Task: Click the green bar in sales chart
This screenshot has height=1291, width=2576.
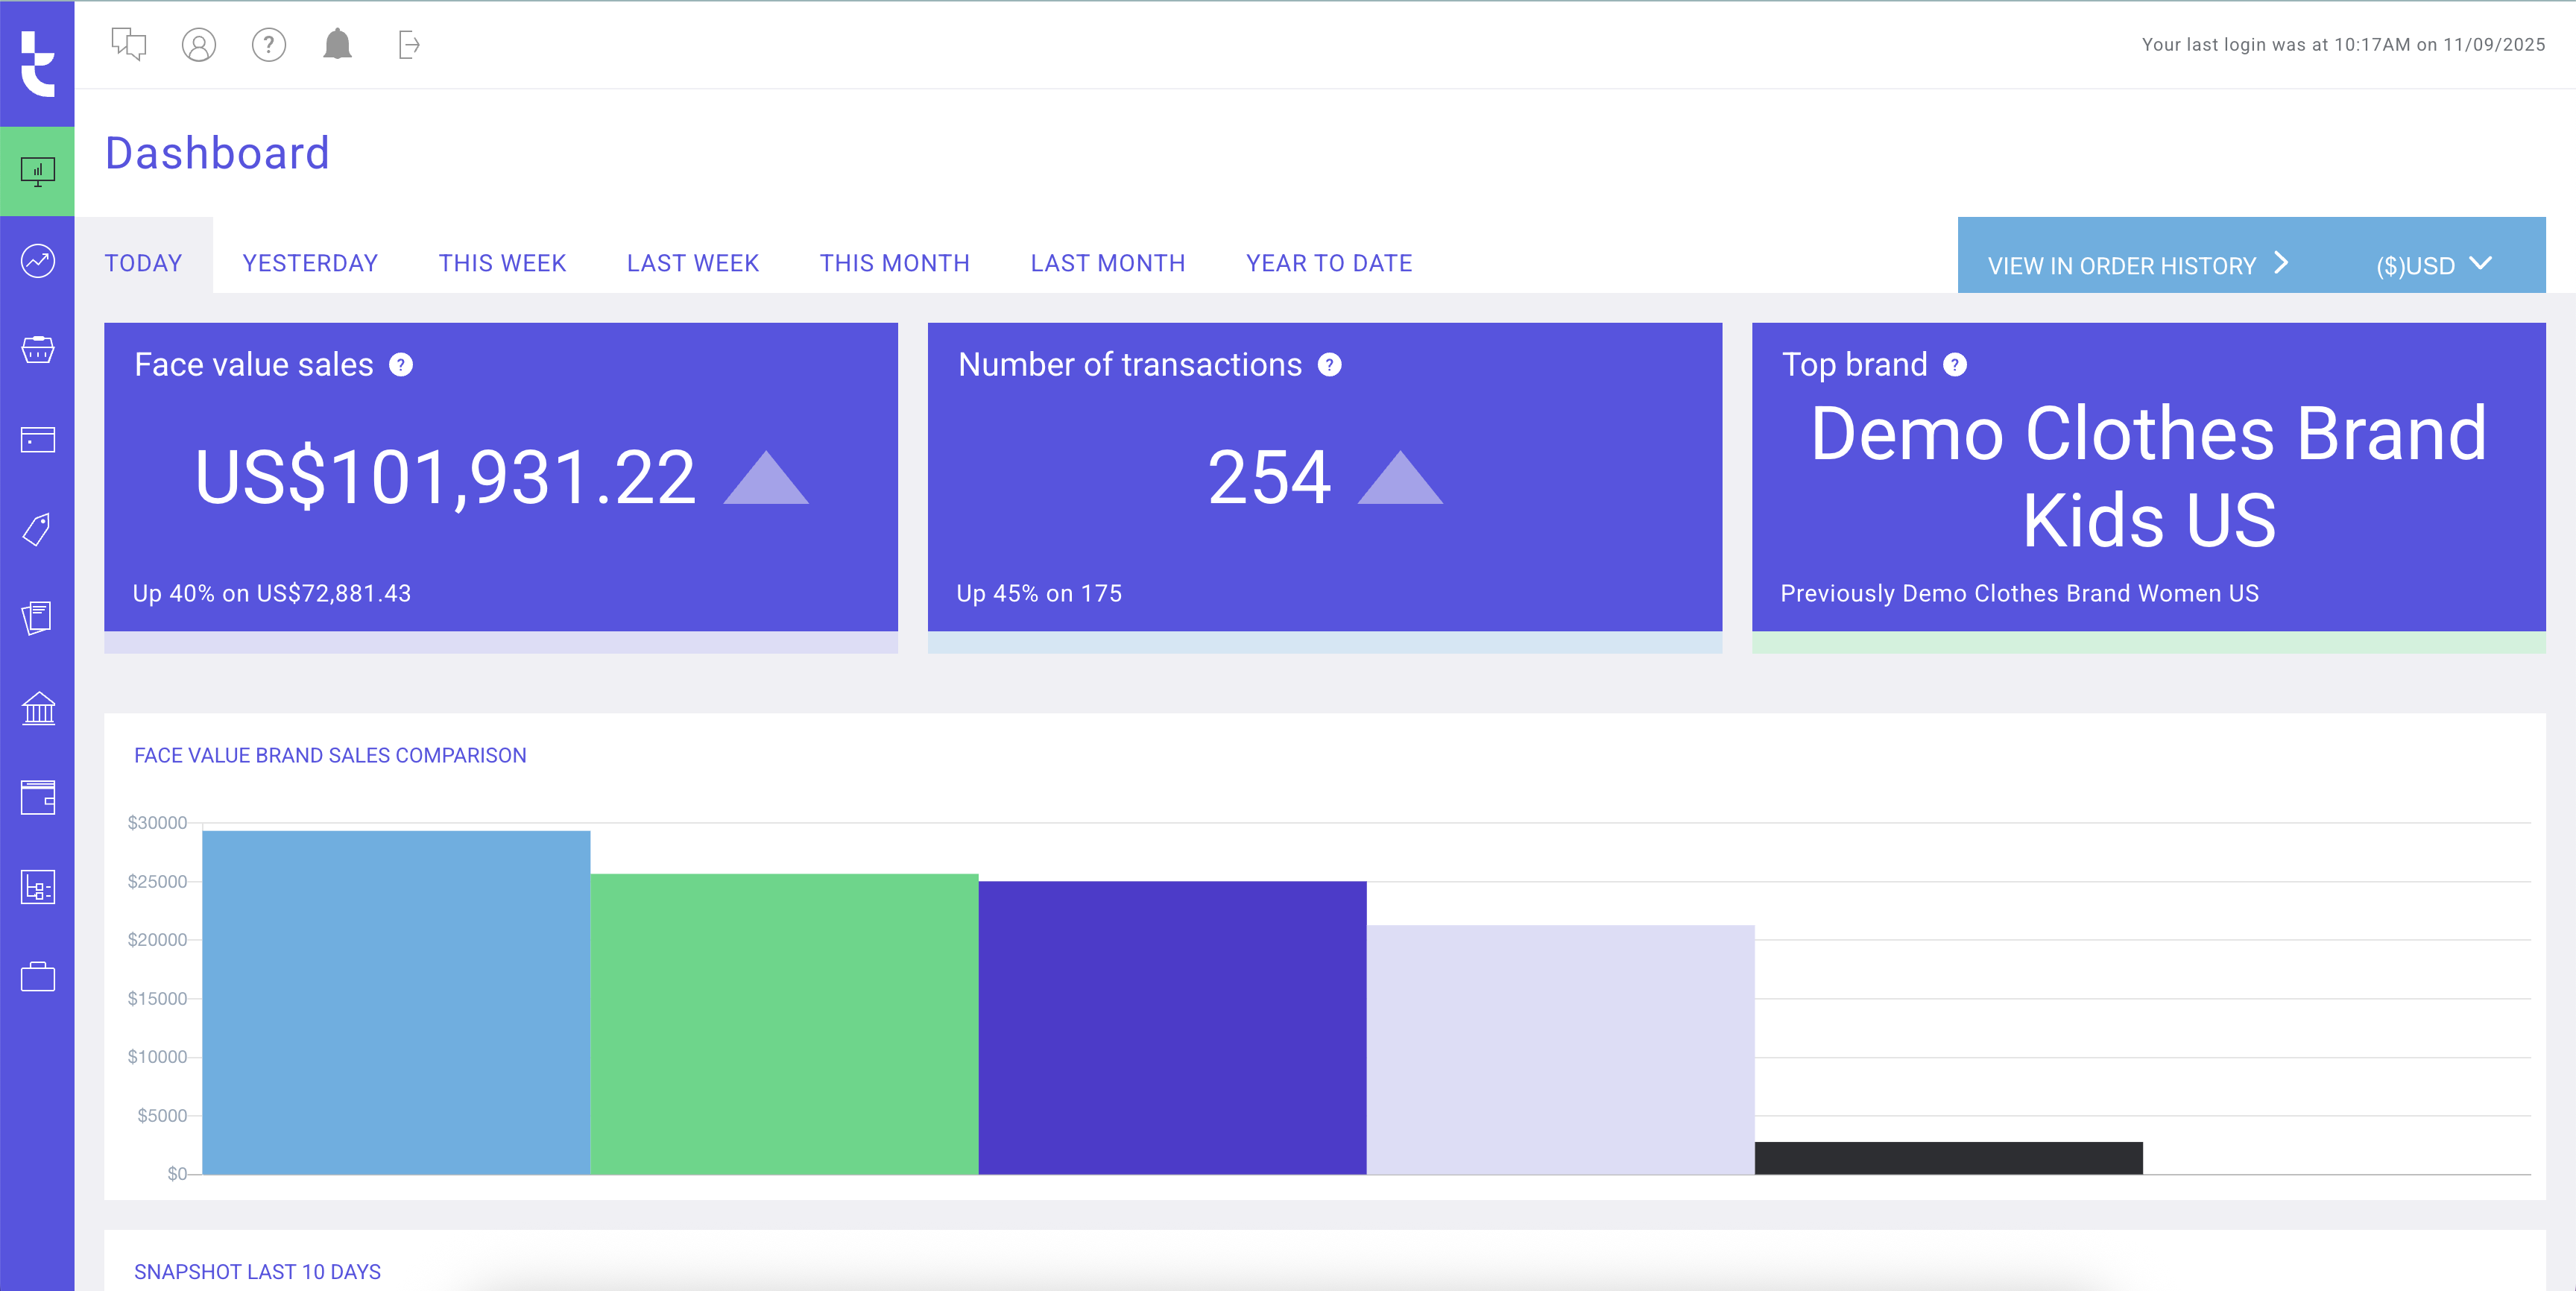Action: 784,1023
